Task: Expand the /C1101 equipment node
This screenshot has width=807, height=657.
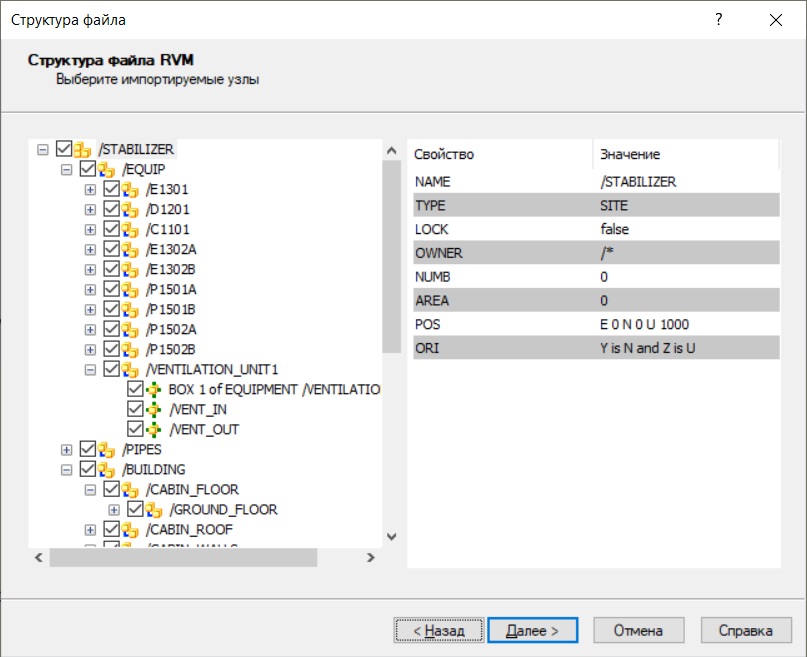Action: pos(90,230)
